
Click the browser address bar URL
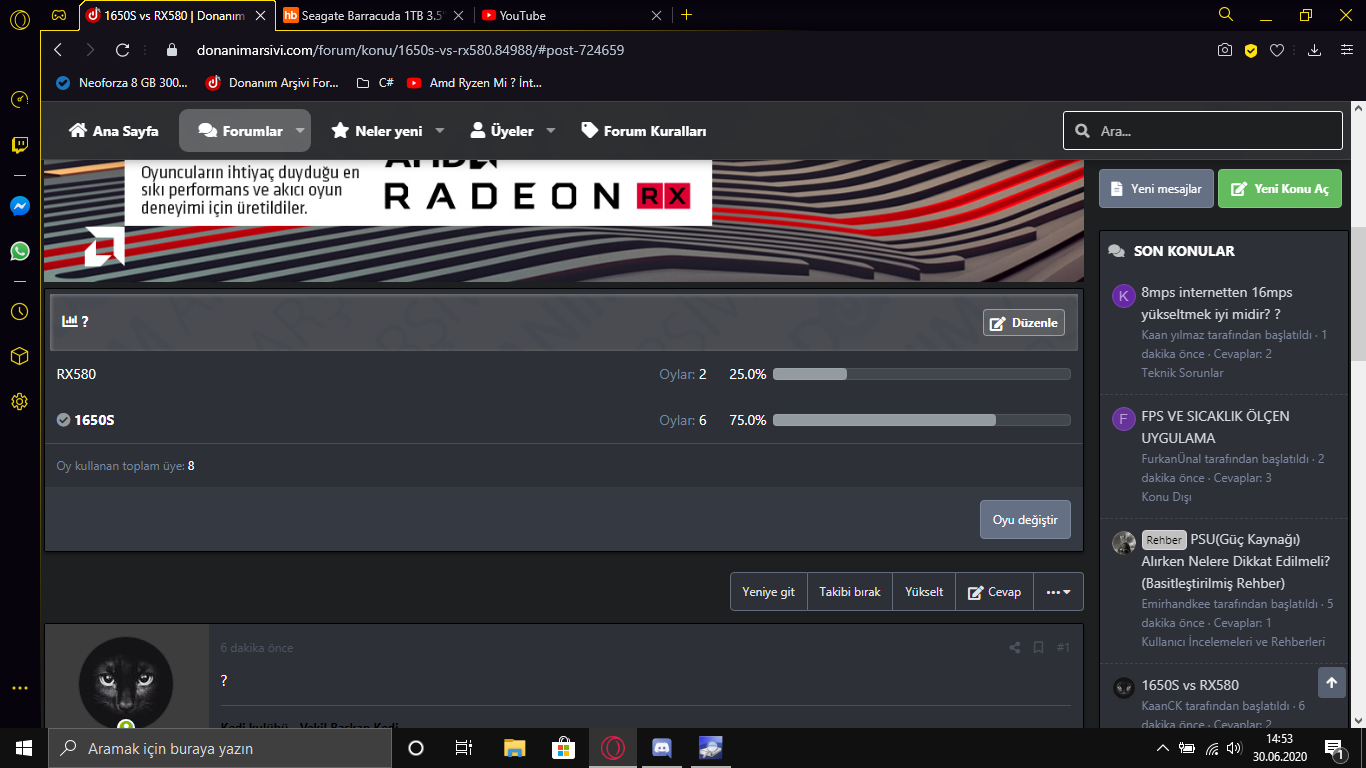tap(410, 50)
